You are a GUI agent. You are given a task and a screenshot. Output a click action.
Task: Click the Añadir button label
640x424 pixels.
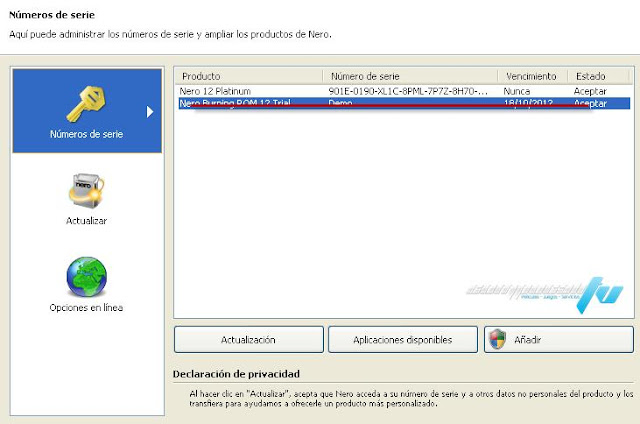point(527,340)
